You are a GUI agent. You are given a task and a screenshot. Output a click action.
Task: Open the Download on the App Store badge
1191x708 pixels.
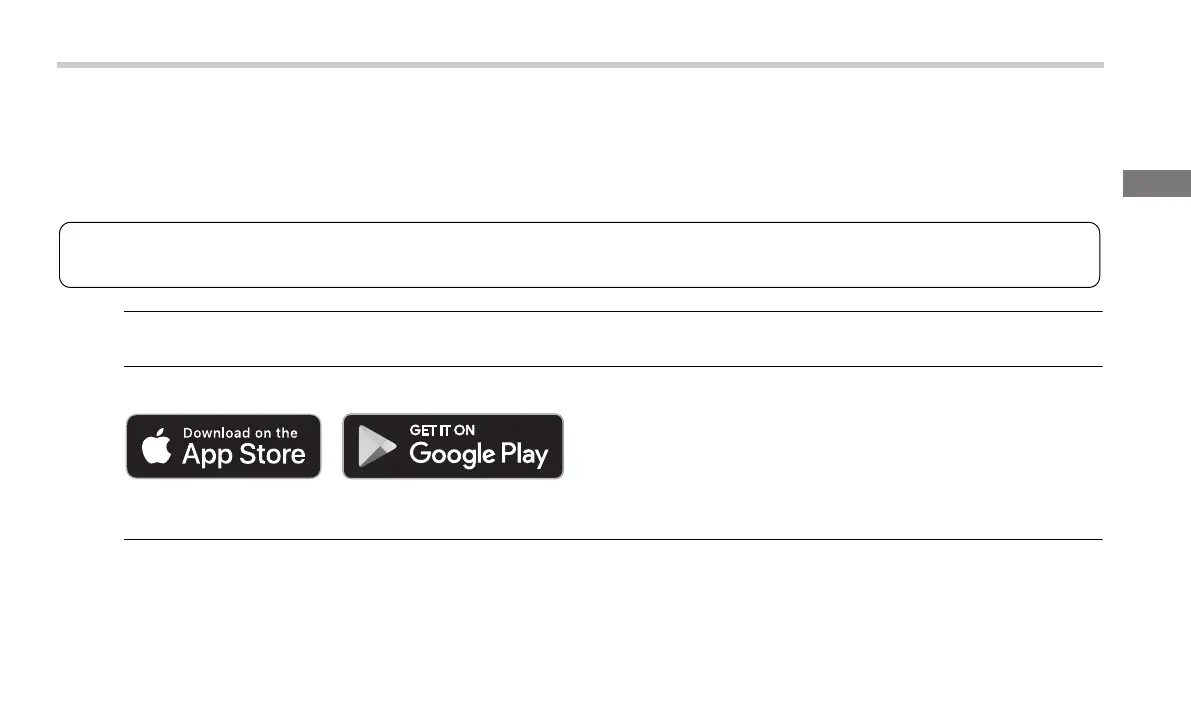pyautogui.click(x=223, y=446)
